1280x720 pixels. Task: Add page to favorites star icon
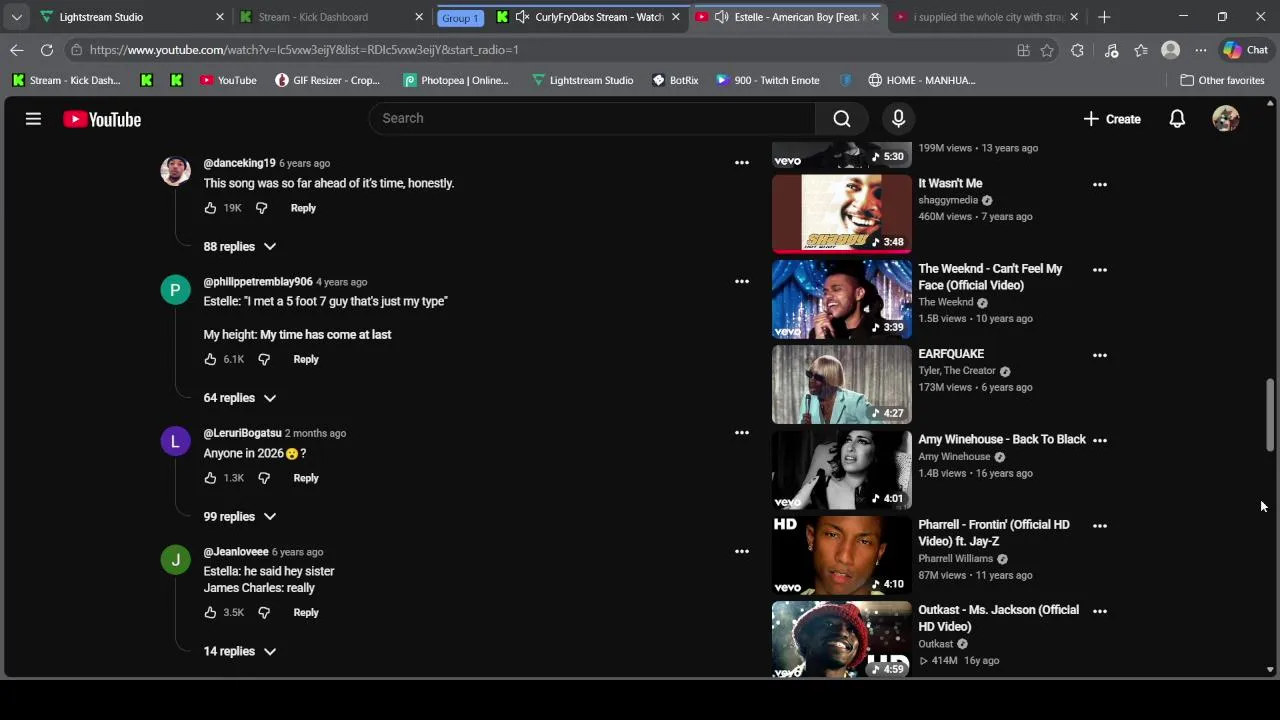[x=1047, y=50]
